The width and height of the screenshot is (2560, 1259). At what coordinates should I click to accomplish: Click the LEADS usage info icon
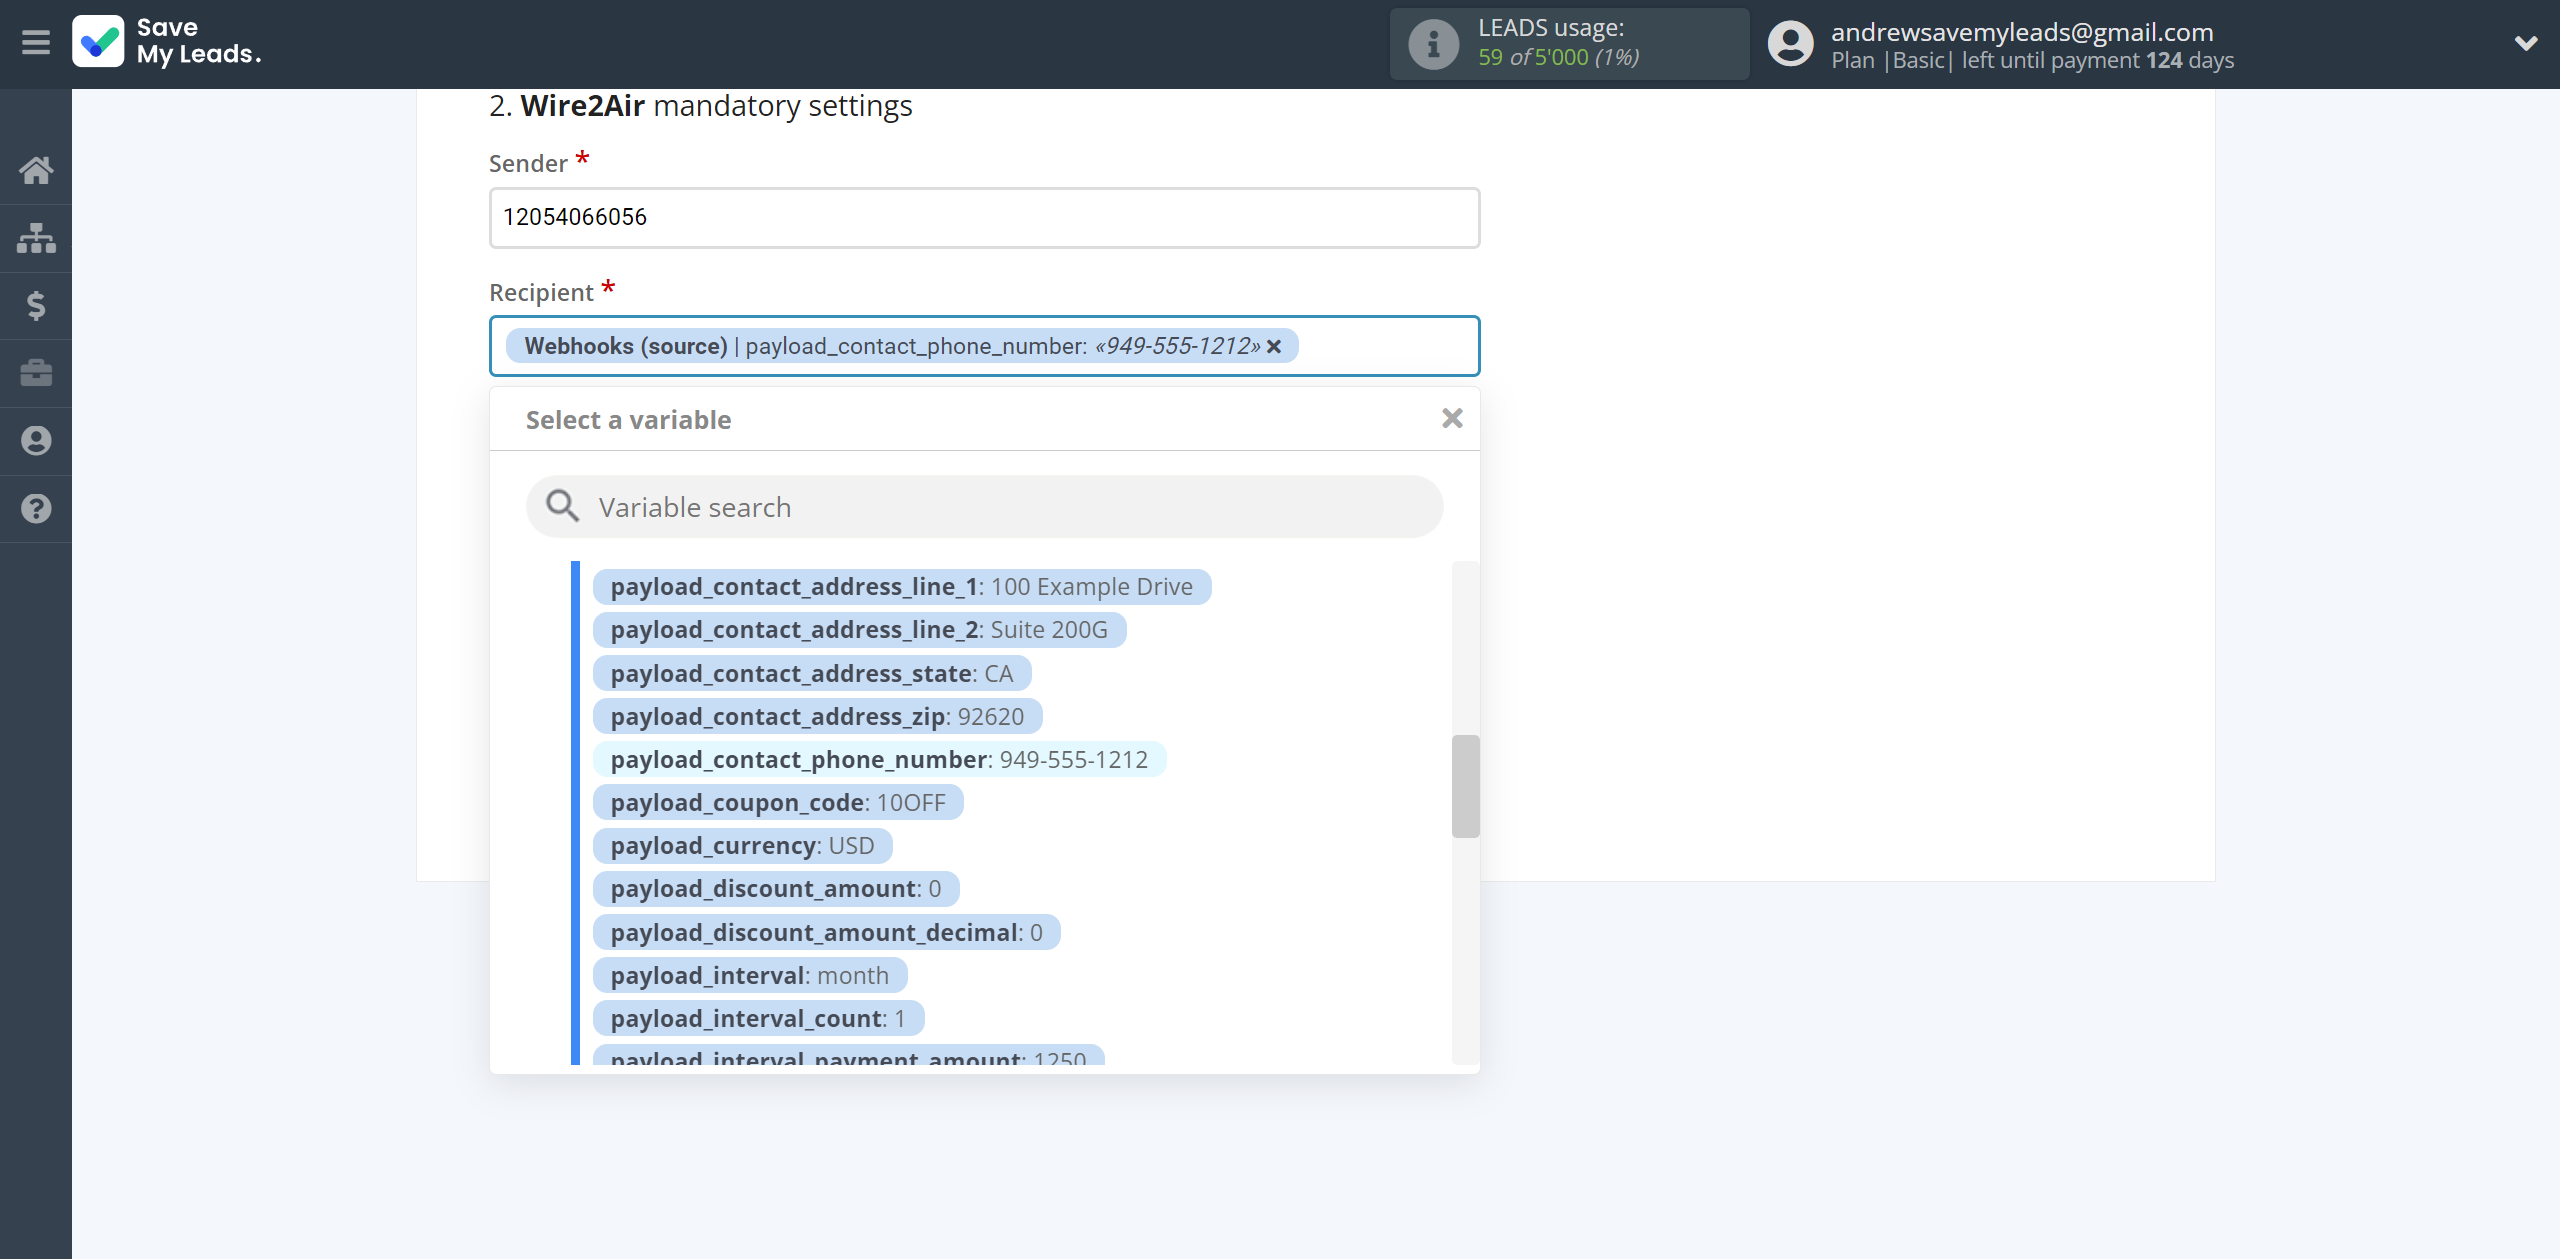(x=1433, y=44)
